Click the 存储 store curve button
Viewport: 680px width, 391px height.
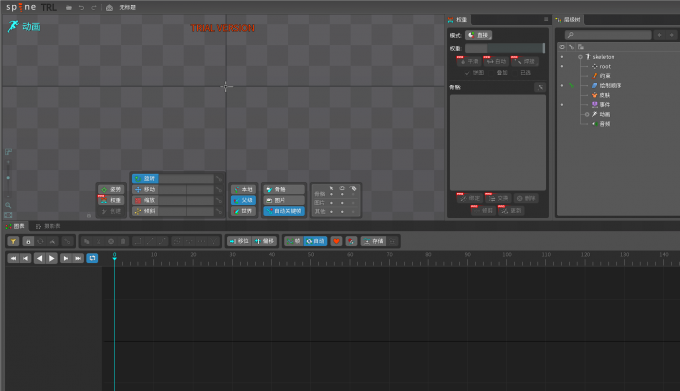373,241
